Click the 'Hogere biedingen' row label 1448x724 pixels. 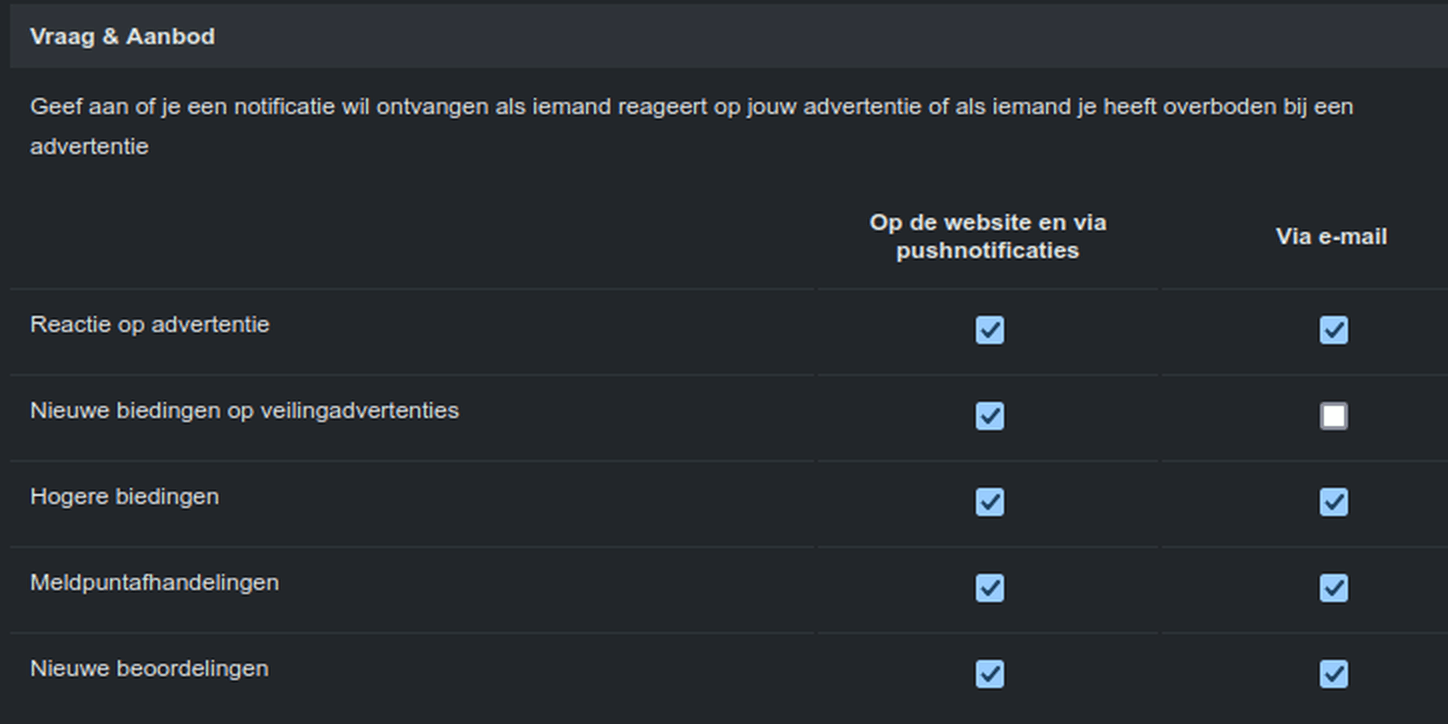click(124, 497)
